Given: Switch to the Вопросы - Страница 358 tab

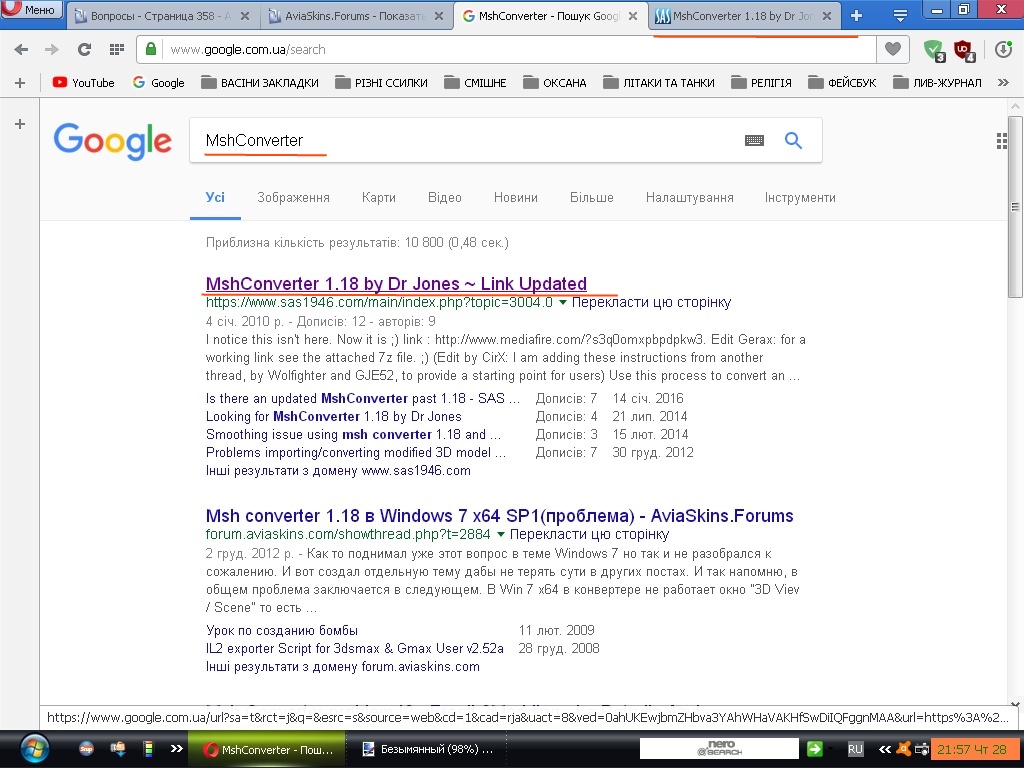Looking at the screenshot, I should [162, 16].
